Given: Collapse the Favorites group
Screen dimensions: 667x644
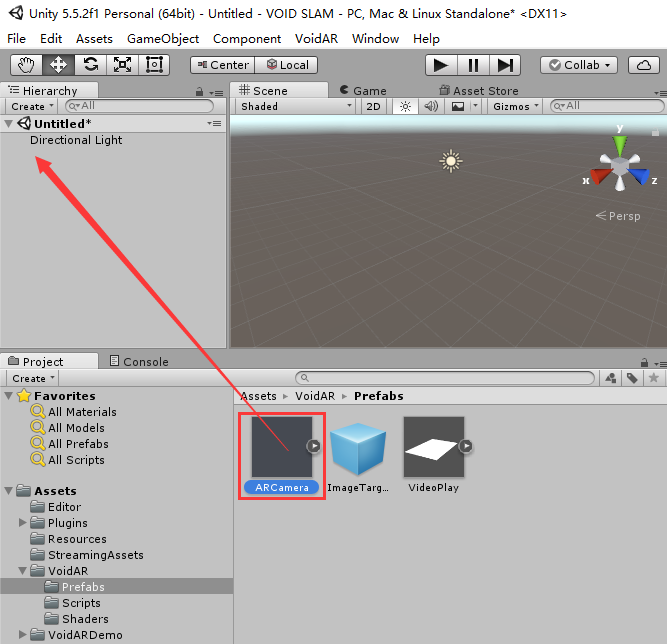Looking at the screenshot, I should tap(8, 396).
